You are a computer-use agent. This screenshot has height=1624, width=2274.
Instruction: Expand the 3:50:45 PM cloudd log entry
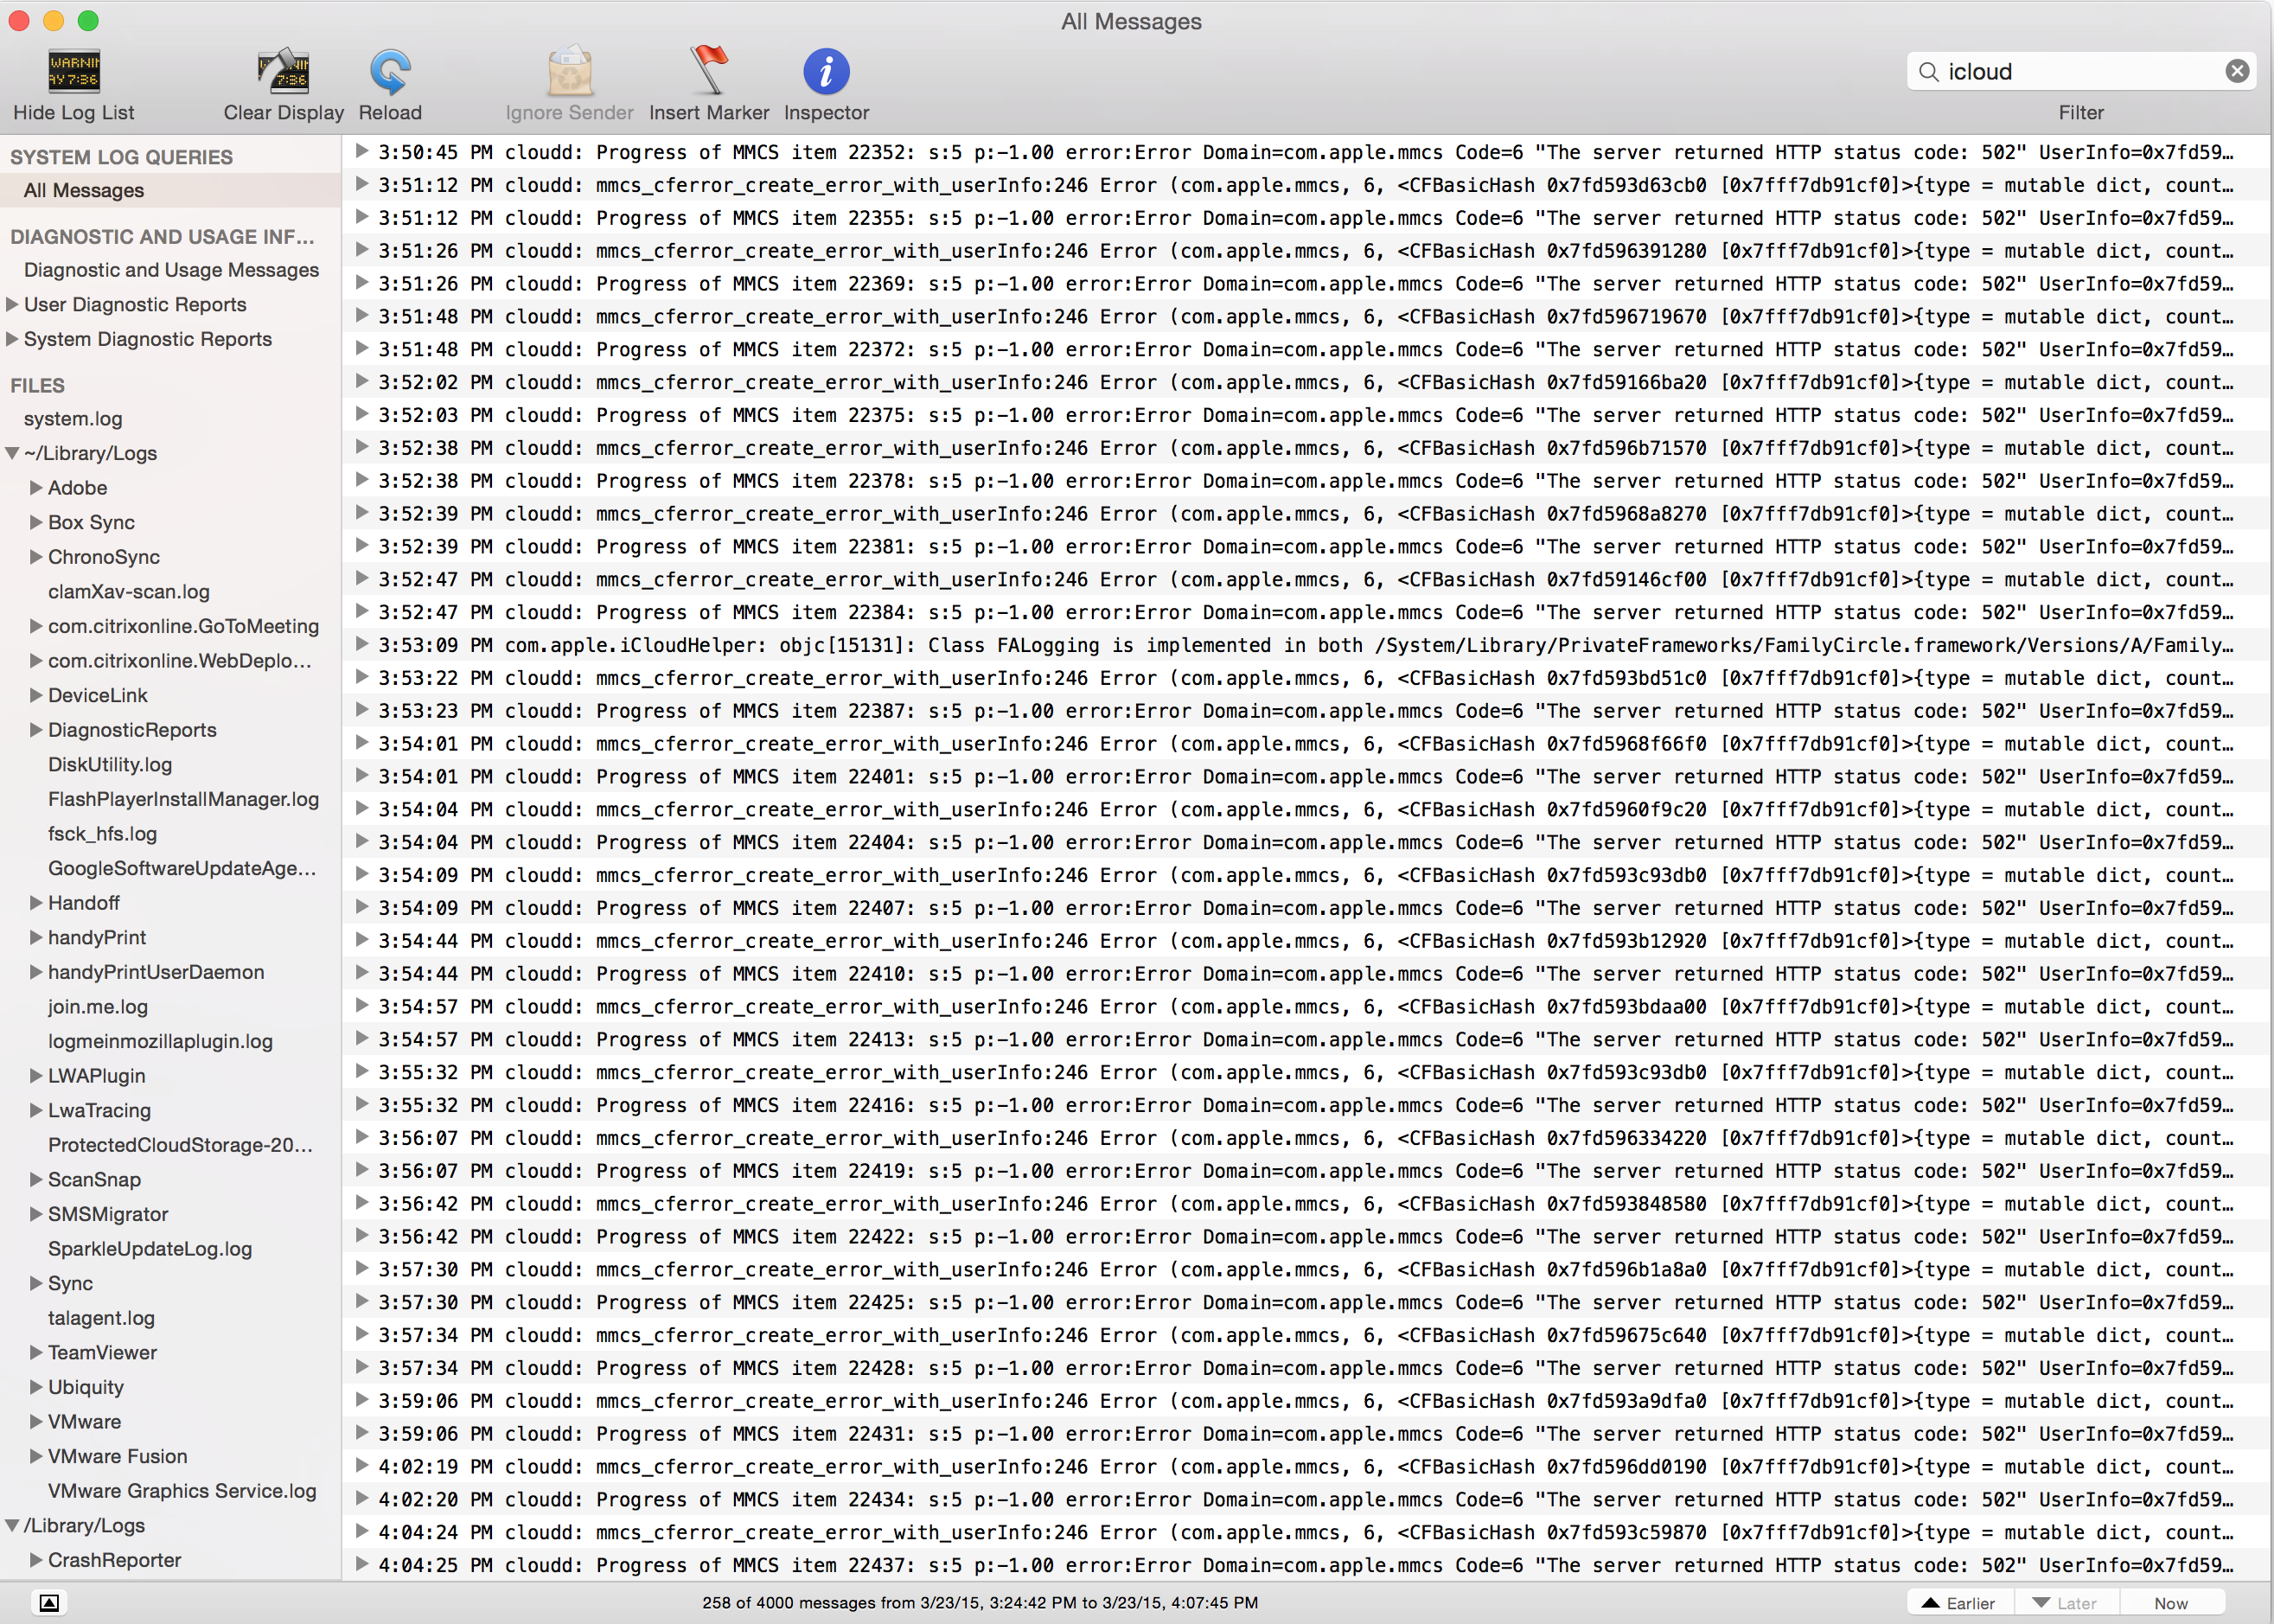(362, 151)
